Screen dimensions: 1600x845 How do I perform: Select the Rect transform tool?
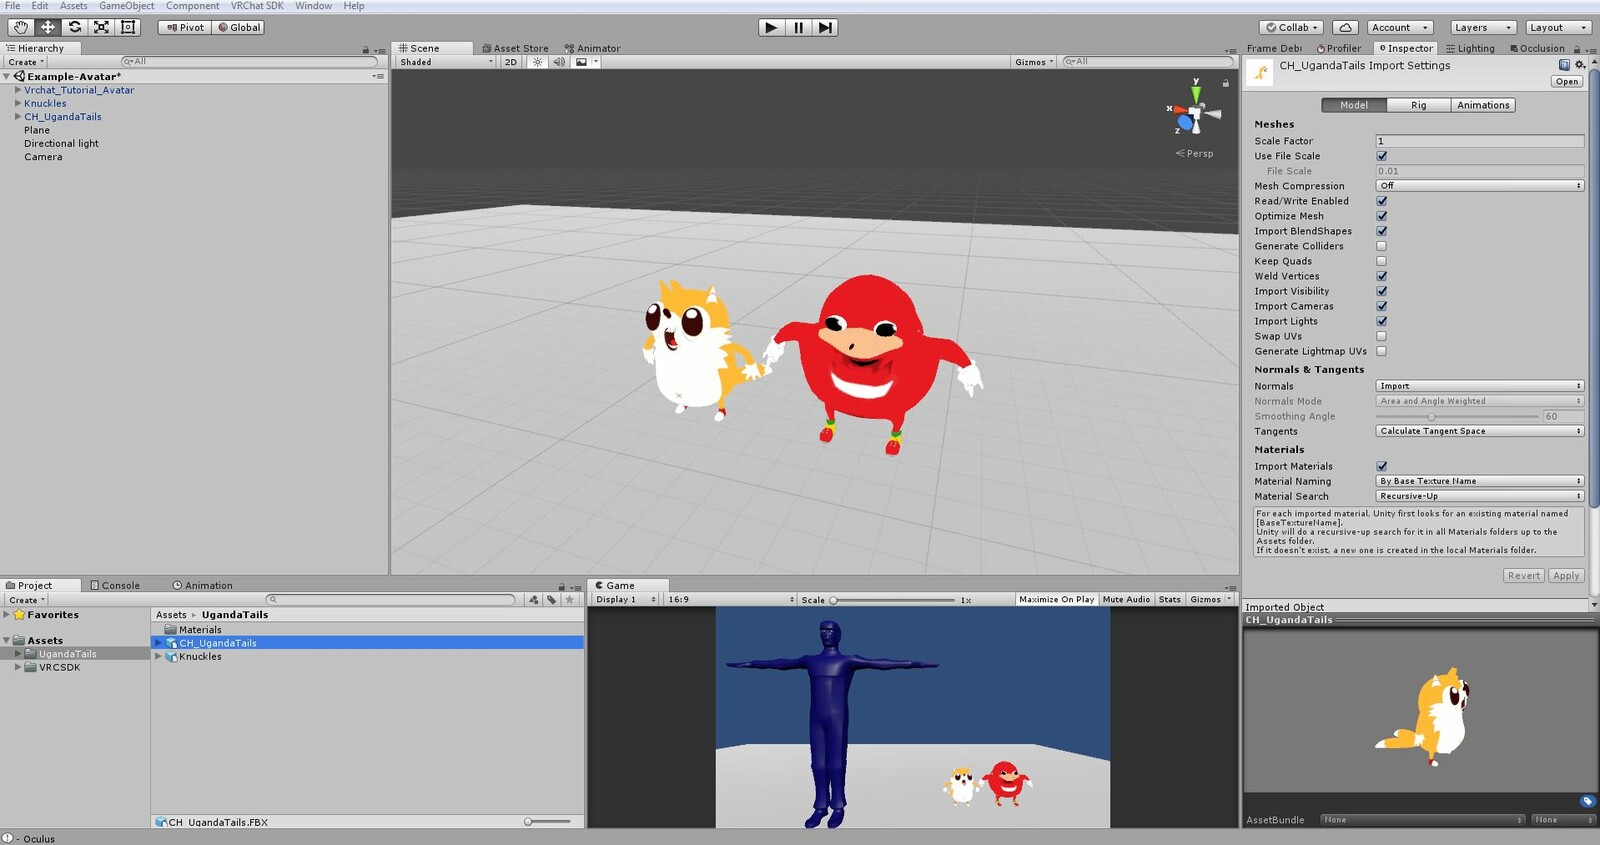click(128, 27)
